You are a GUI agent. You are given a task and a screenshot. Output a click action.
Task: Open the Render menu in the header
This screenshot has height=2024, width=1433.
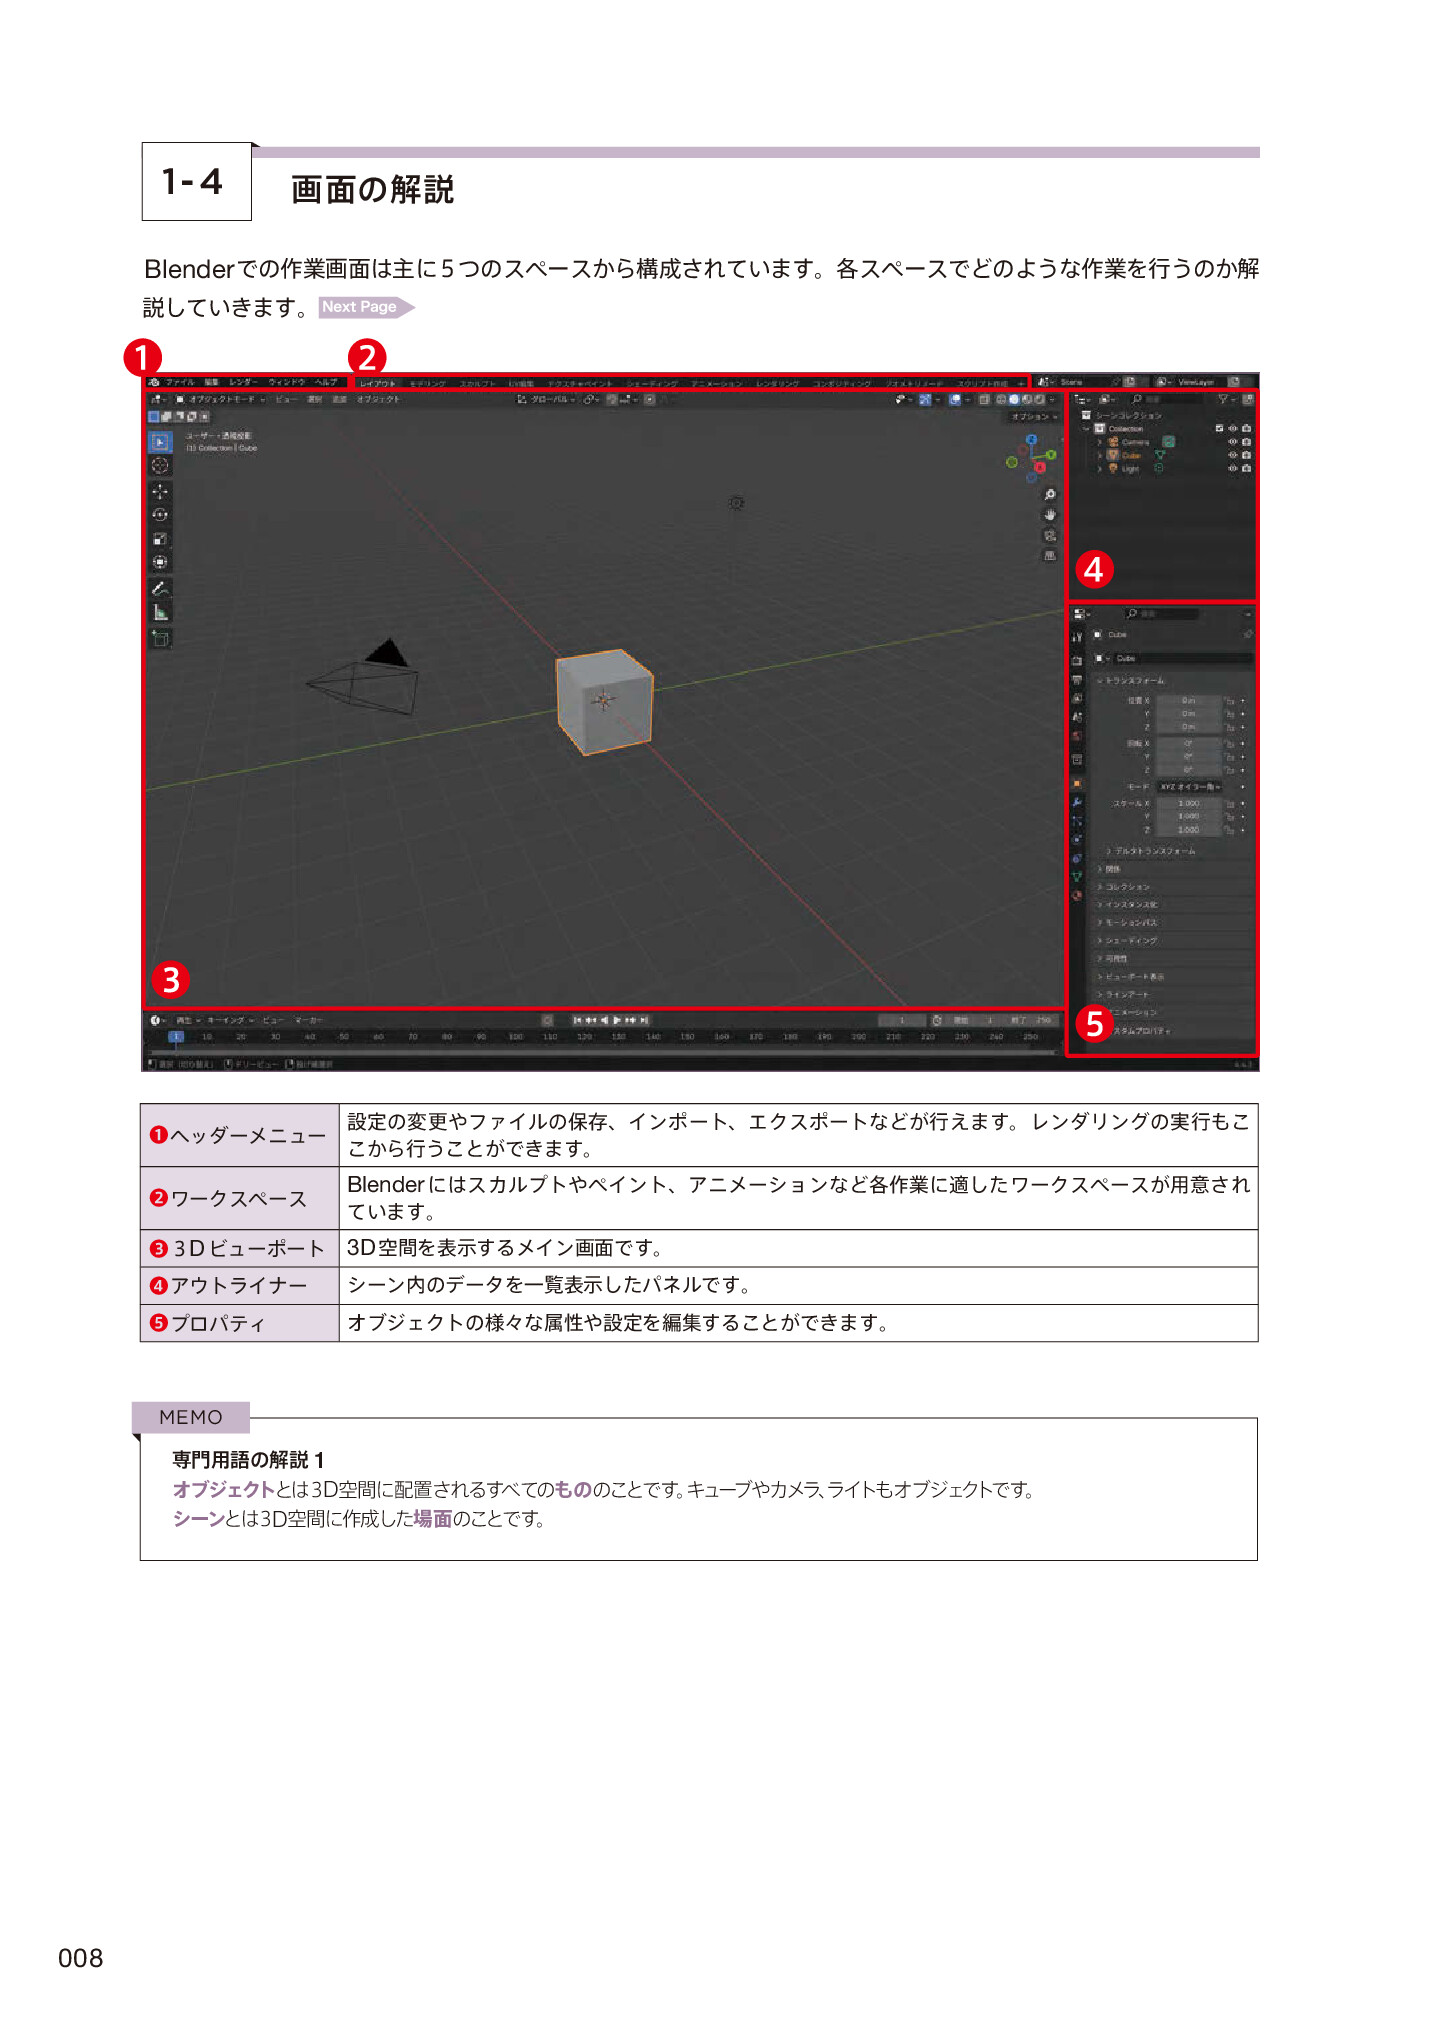[243, 382]
